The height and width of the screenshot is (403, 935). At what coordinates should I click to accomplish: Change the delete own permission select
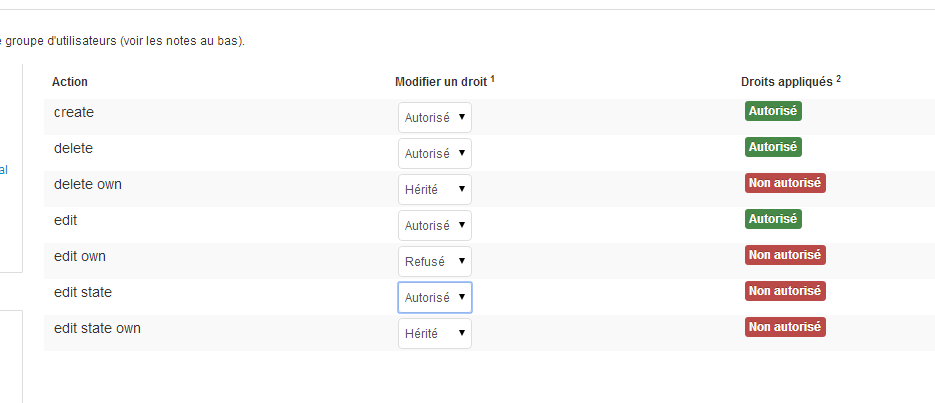click(x=435, y=190)
